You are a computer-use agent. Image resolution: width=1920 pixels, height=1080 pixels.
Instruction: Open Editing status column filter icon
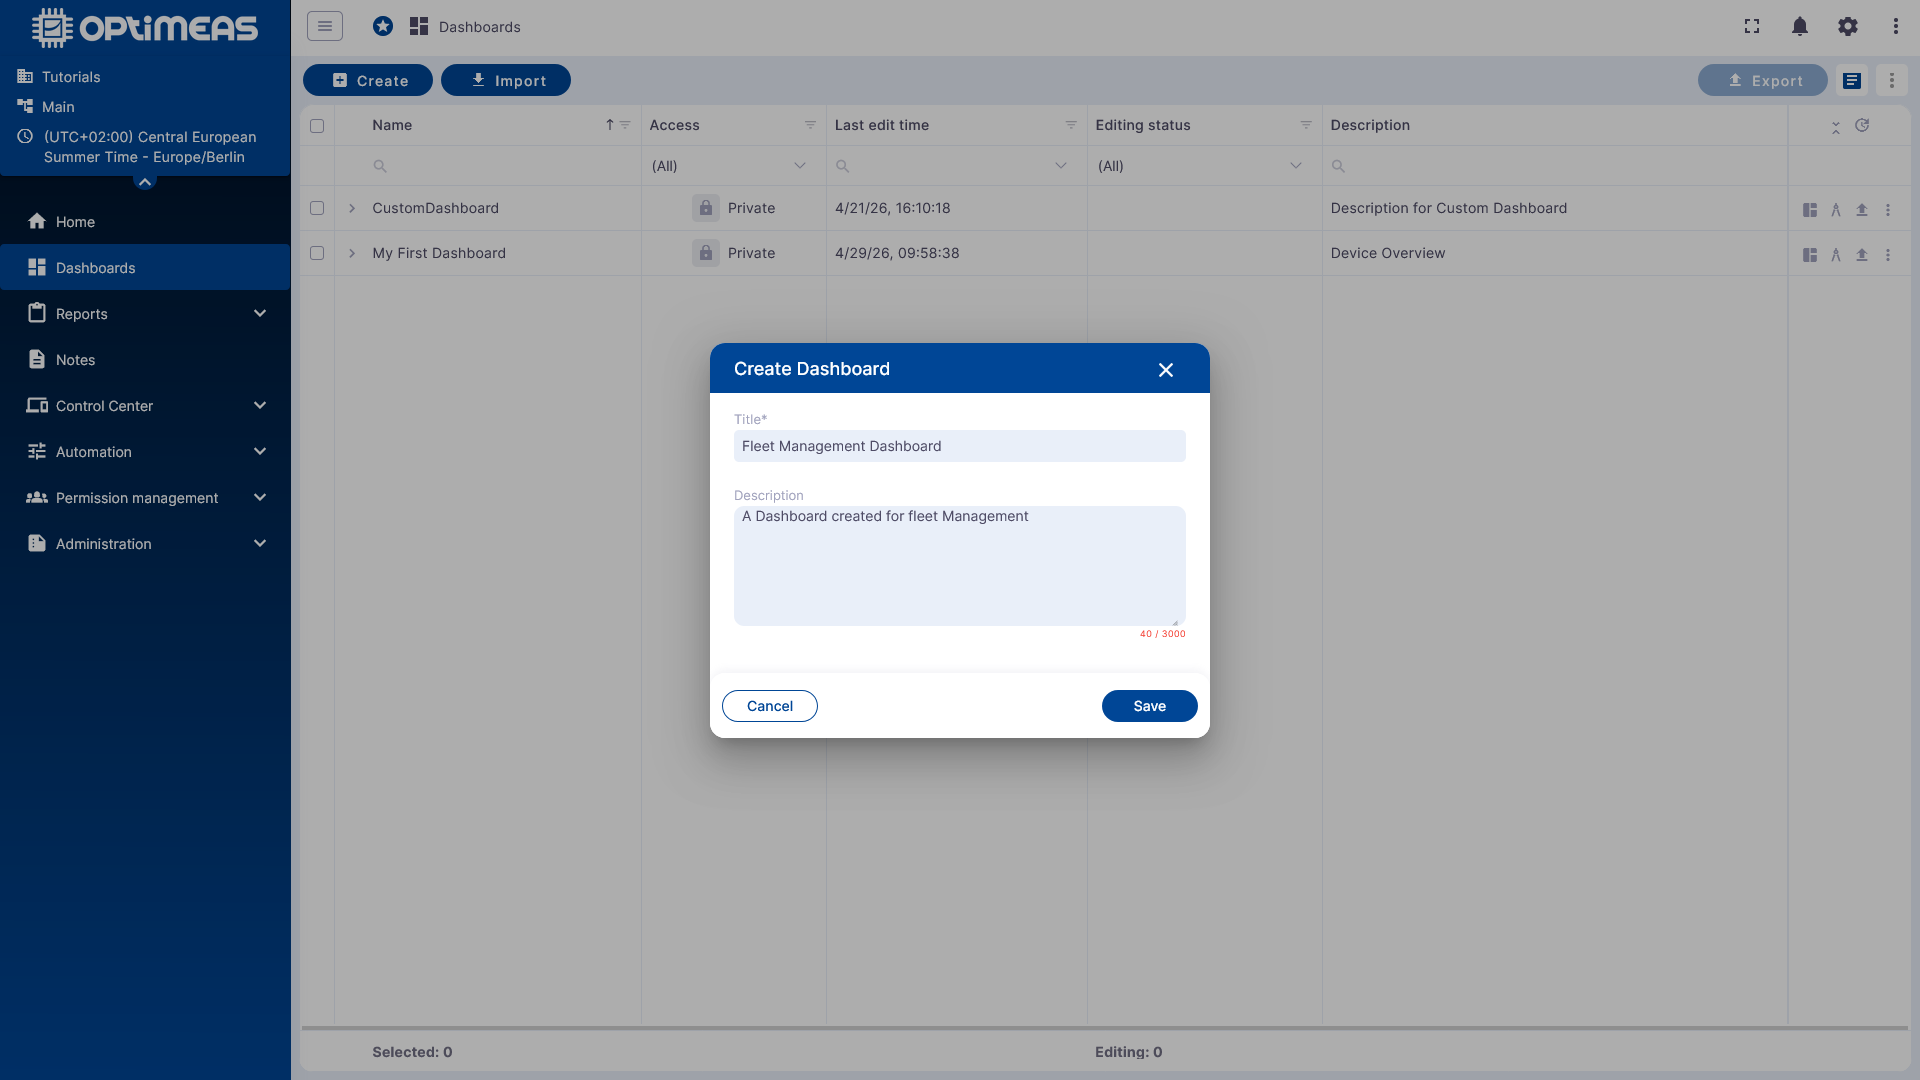(x=1306, y=125)
